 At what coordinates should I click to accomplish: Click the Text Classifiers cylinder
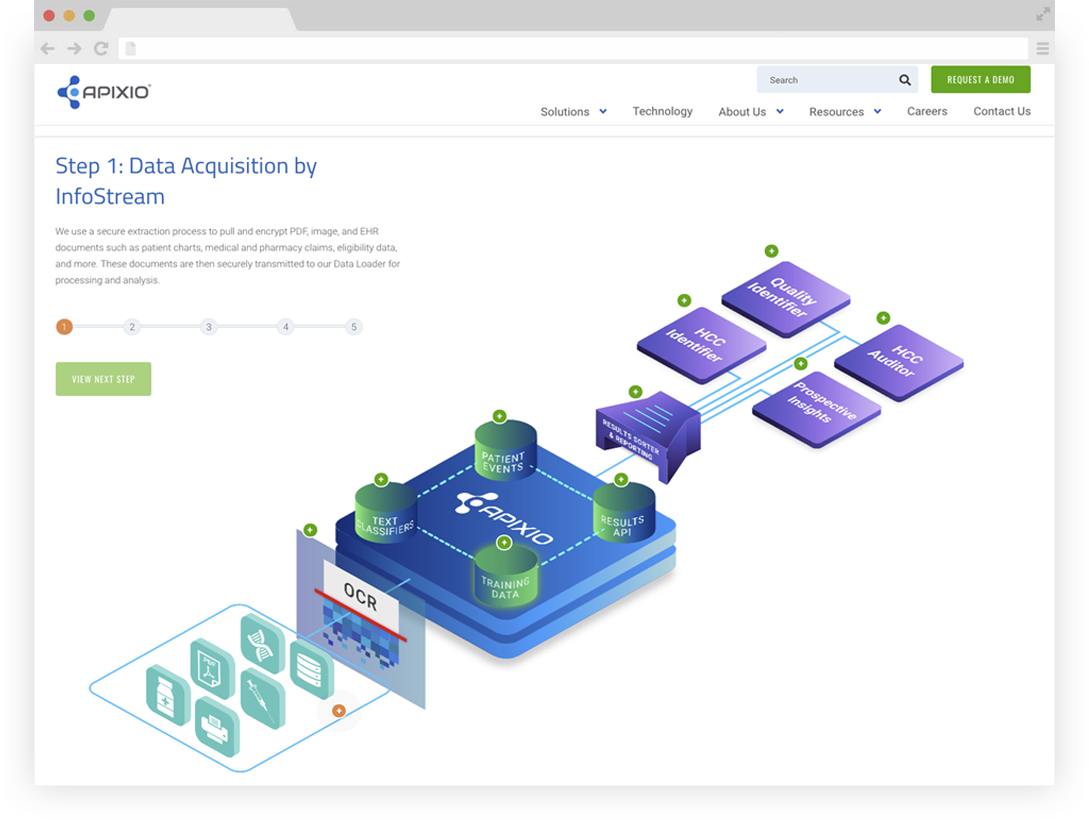click(385, 514)
